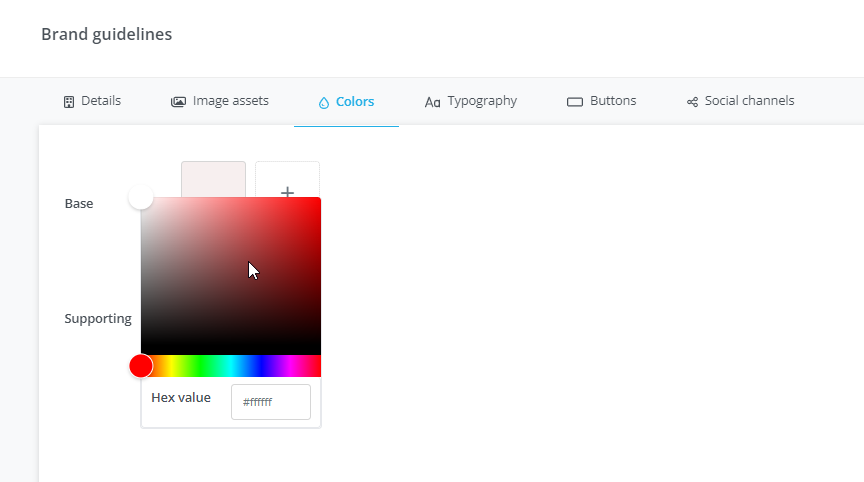
Task: Select the light pink base color swatch
Action: [x=213, y=180]
